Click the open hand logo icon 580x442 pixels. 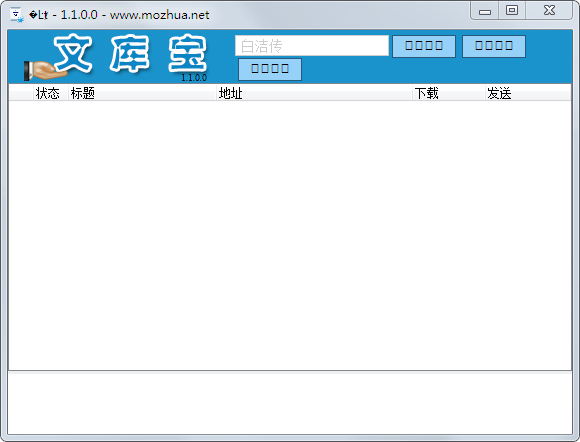44,70
